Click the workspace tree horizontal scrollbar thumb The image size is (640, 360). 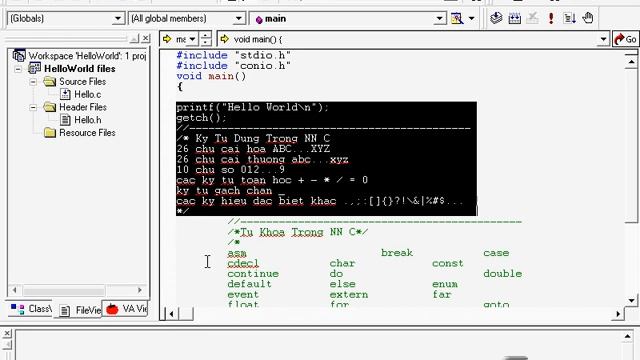(64, 291)
